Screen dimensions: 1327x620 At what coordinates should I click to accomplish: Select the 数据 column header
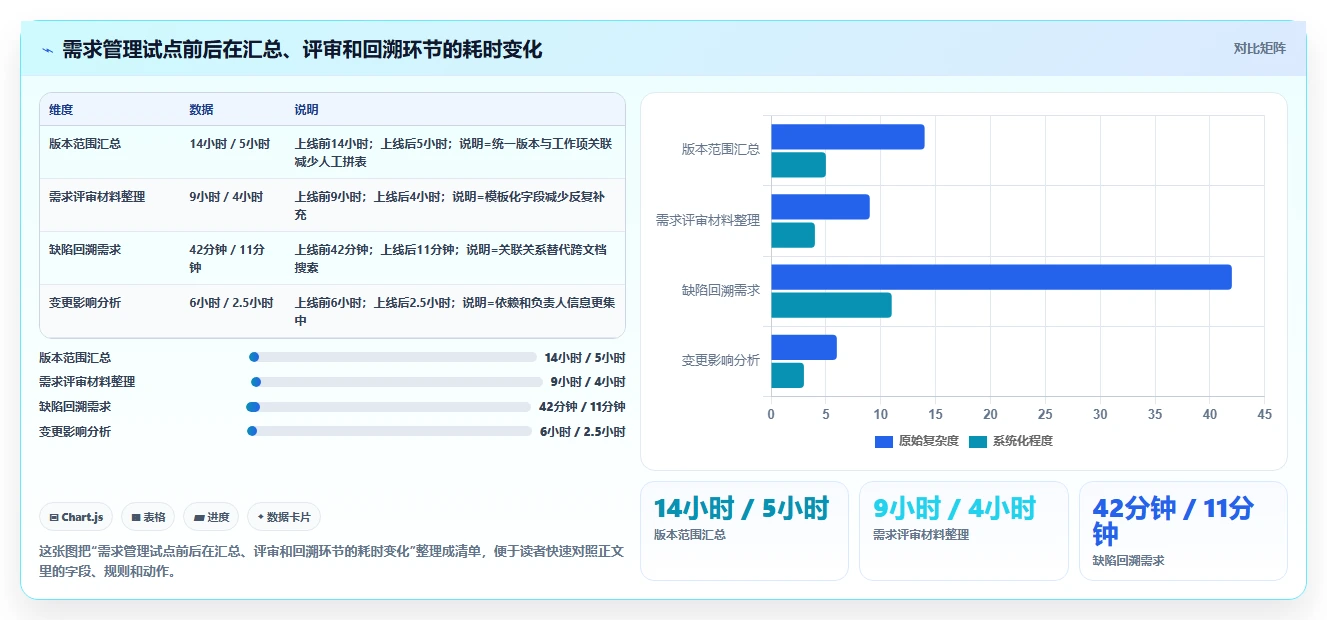tap(201, 110)
